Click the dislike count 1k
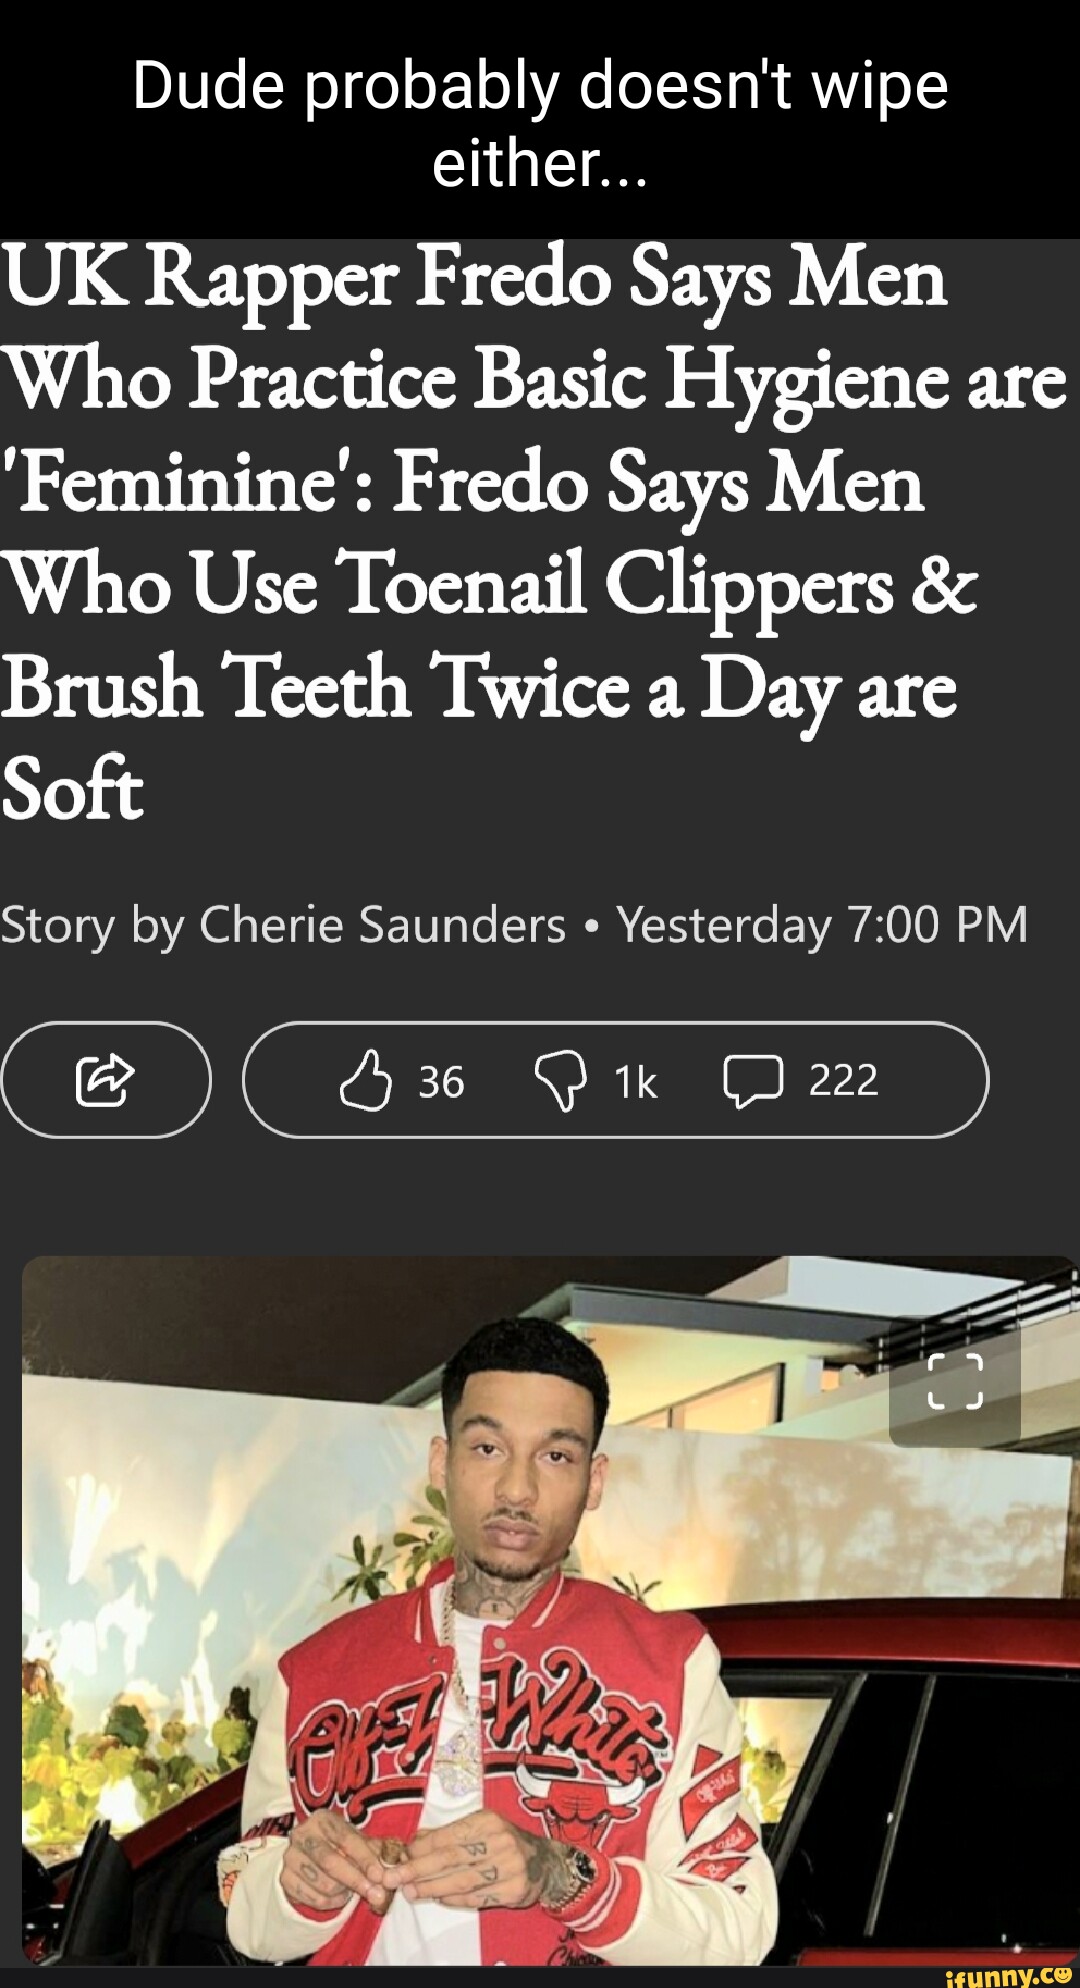Image resolution: width=1080 pixels, height=1988 pixels. (x=636, y=1082)
